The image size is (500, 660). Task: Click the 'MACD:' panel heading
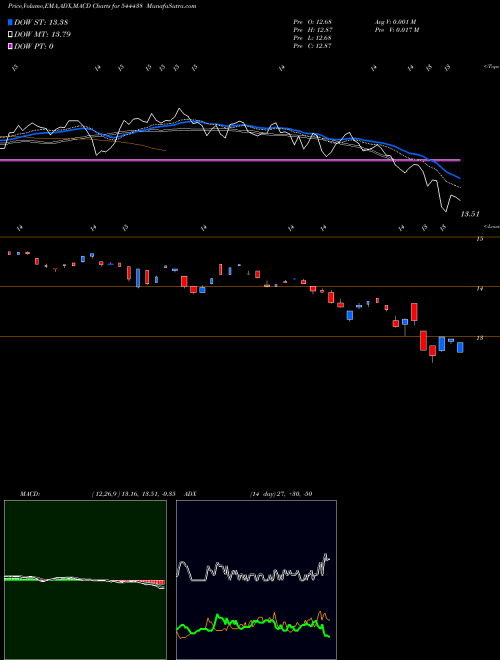(x=30, y=494)
